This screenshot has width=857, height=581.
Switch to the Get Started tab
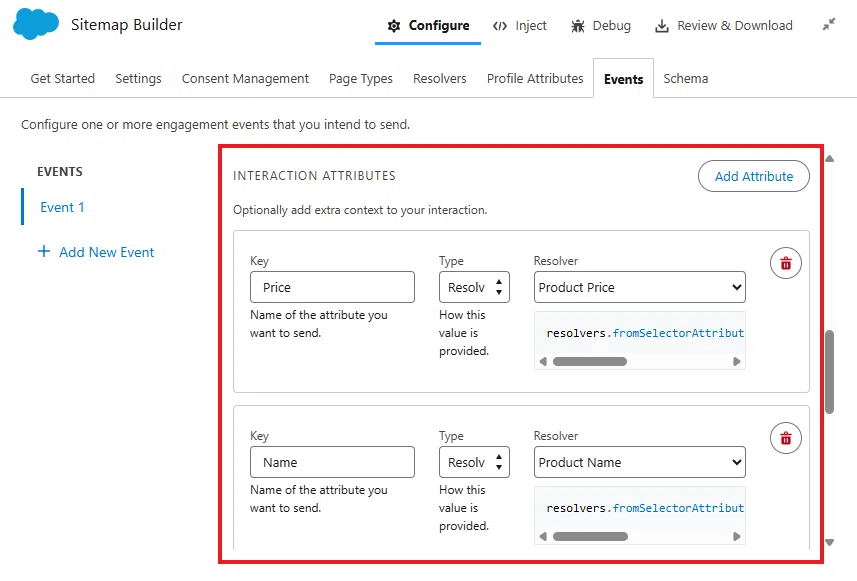click(x=63, y=79)
